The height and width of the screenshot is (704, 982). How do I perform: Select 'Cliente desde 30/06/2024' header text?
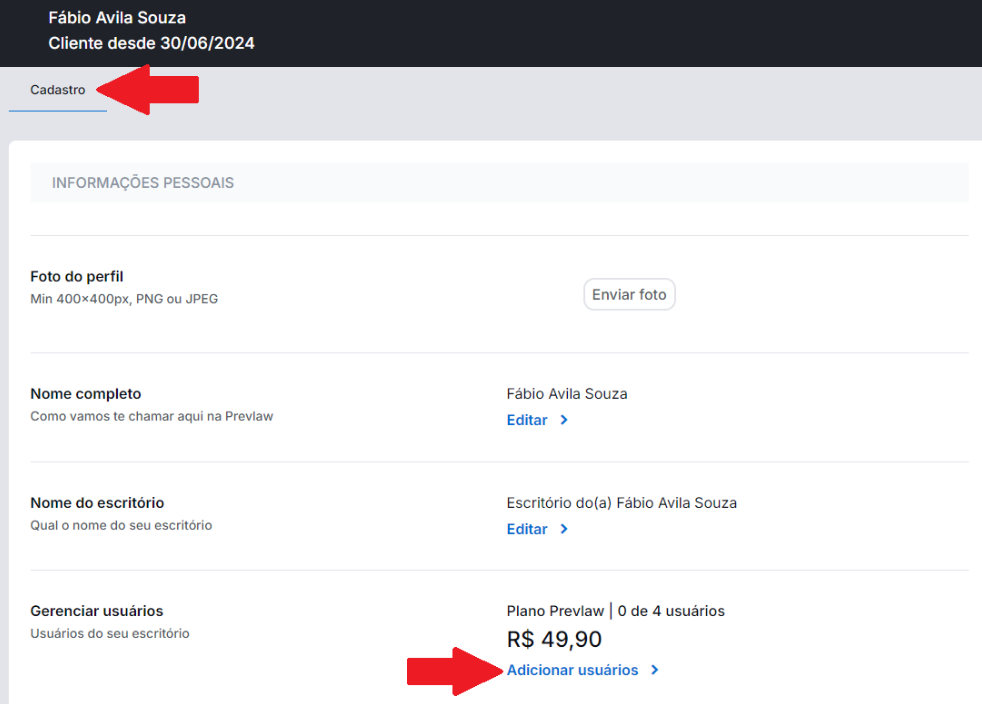[152, 43]
